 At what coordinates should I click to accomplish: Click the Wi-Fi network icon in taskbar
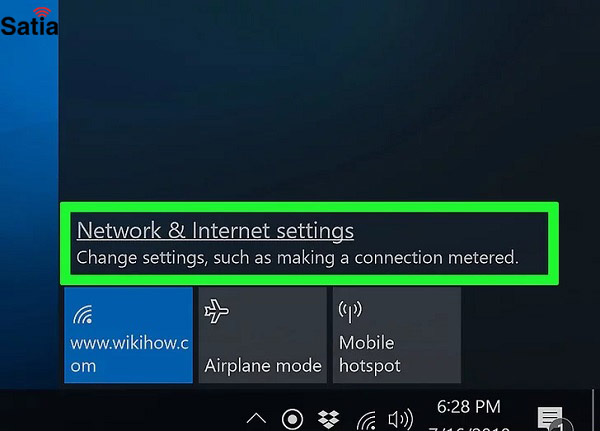pyautogui.click(x=366, y=421)
